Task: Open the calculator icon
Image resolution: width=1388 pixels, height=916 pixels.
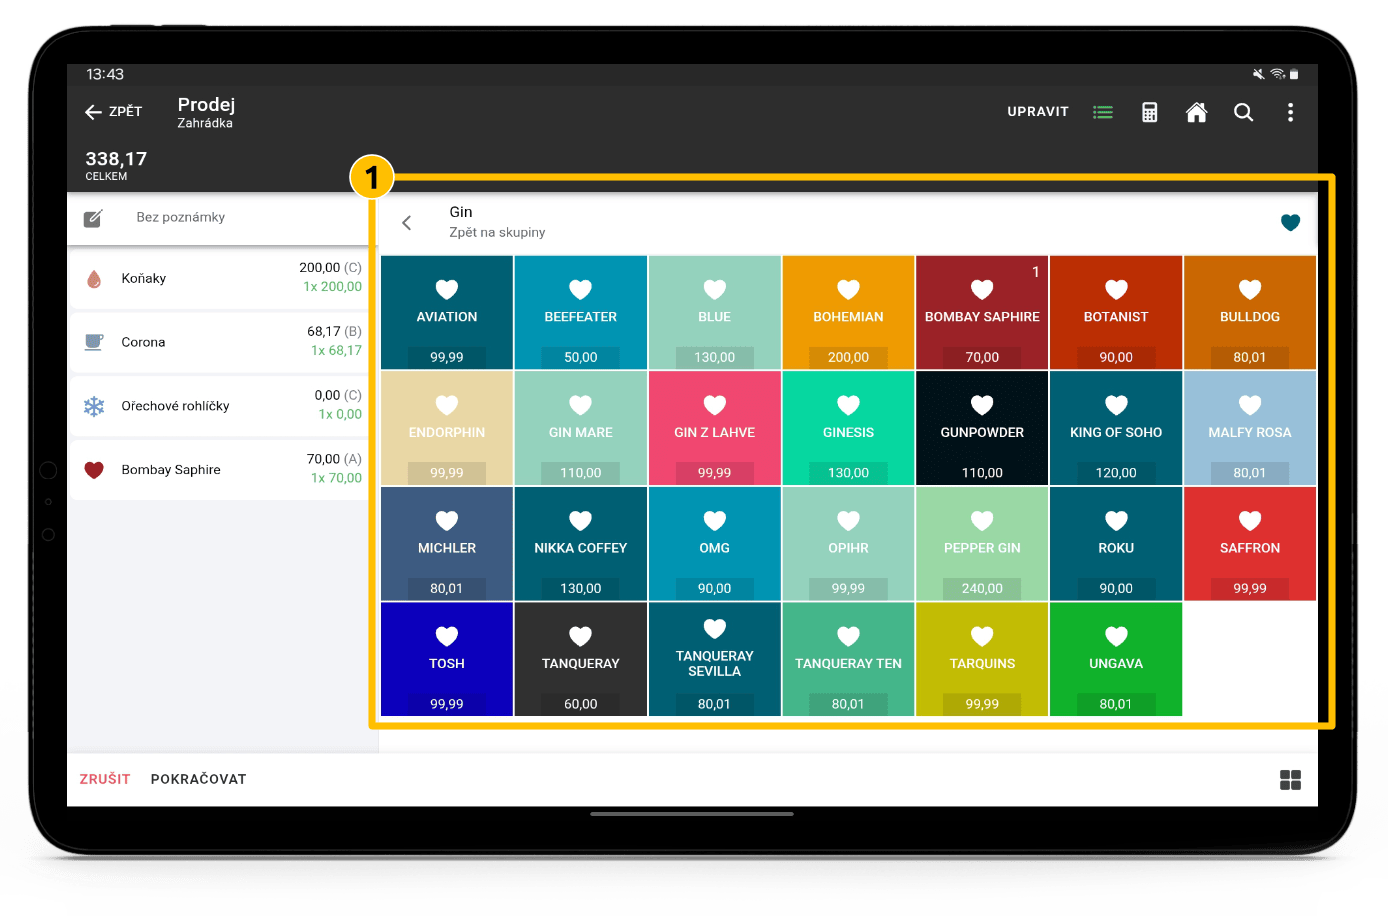Action: click(x=1150, y=112)
